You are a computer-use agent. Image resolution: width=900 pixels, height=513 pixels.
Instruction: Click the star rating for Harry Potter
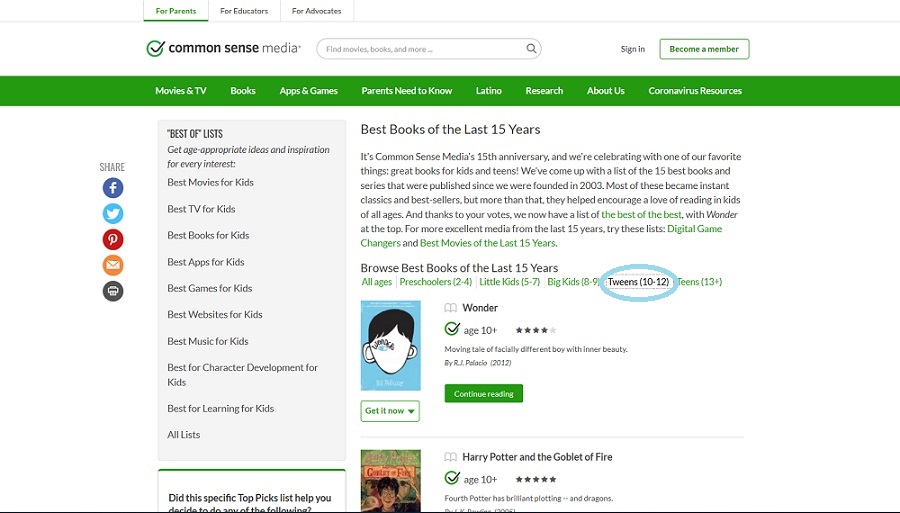(536, 479)
